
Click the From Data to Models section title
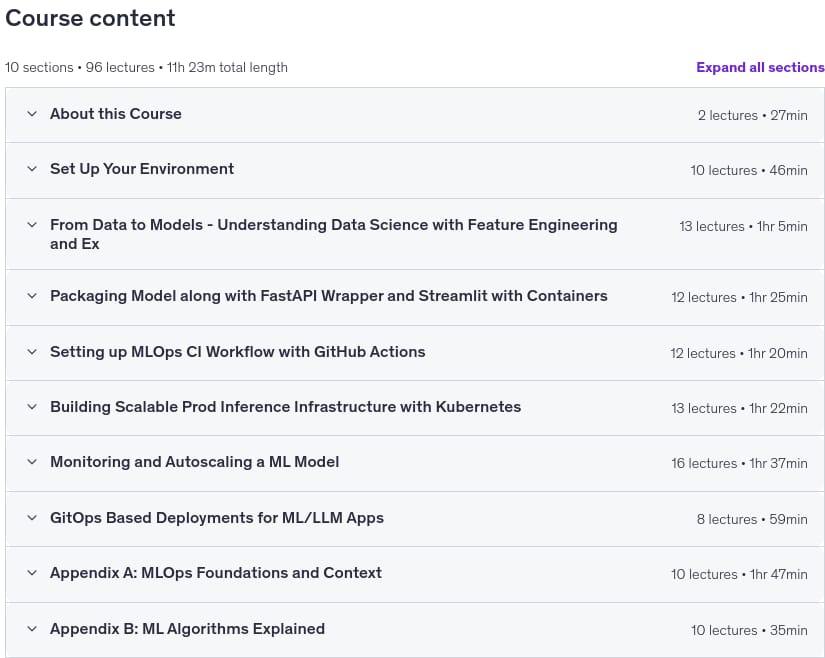click(334, 234)
